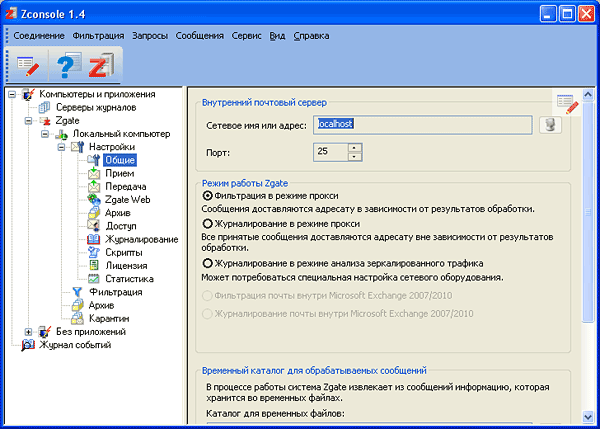The image size is (600, 429).
Task: Click the Журналирование book icon
Action: [x=94, y=239]
